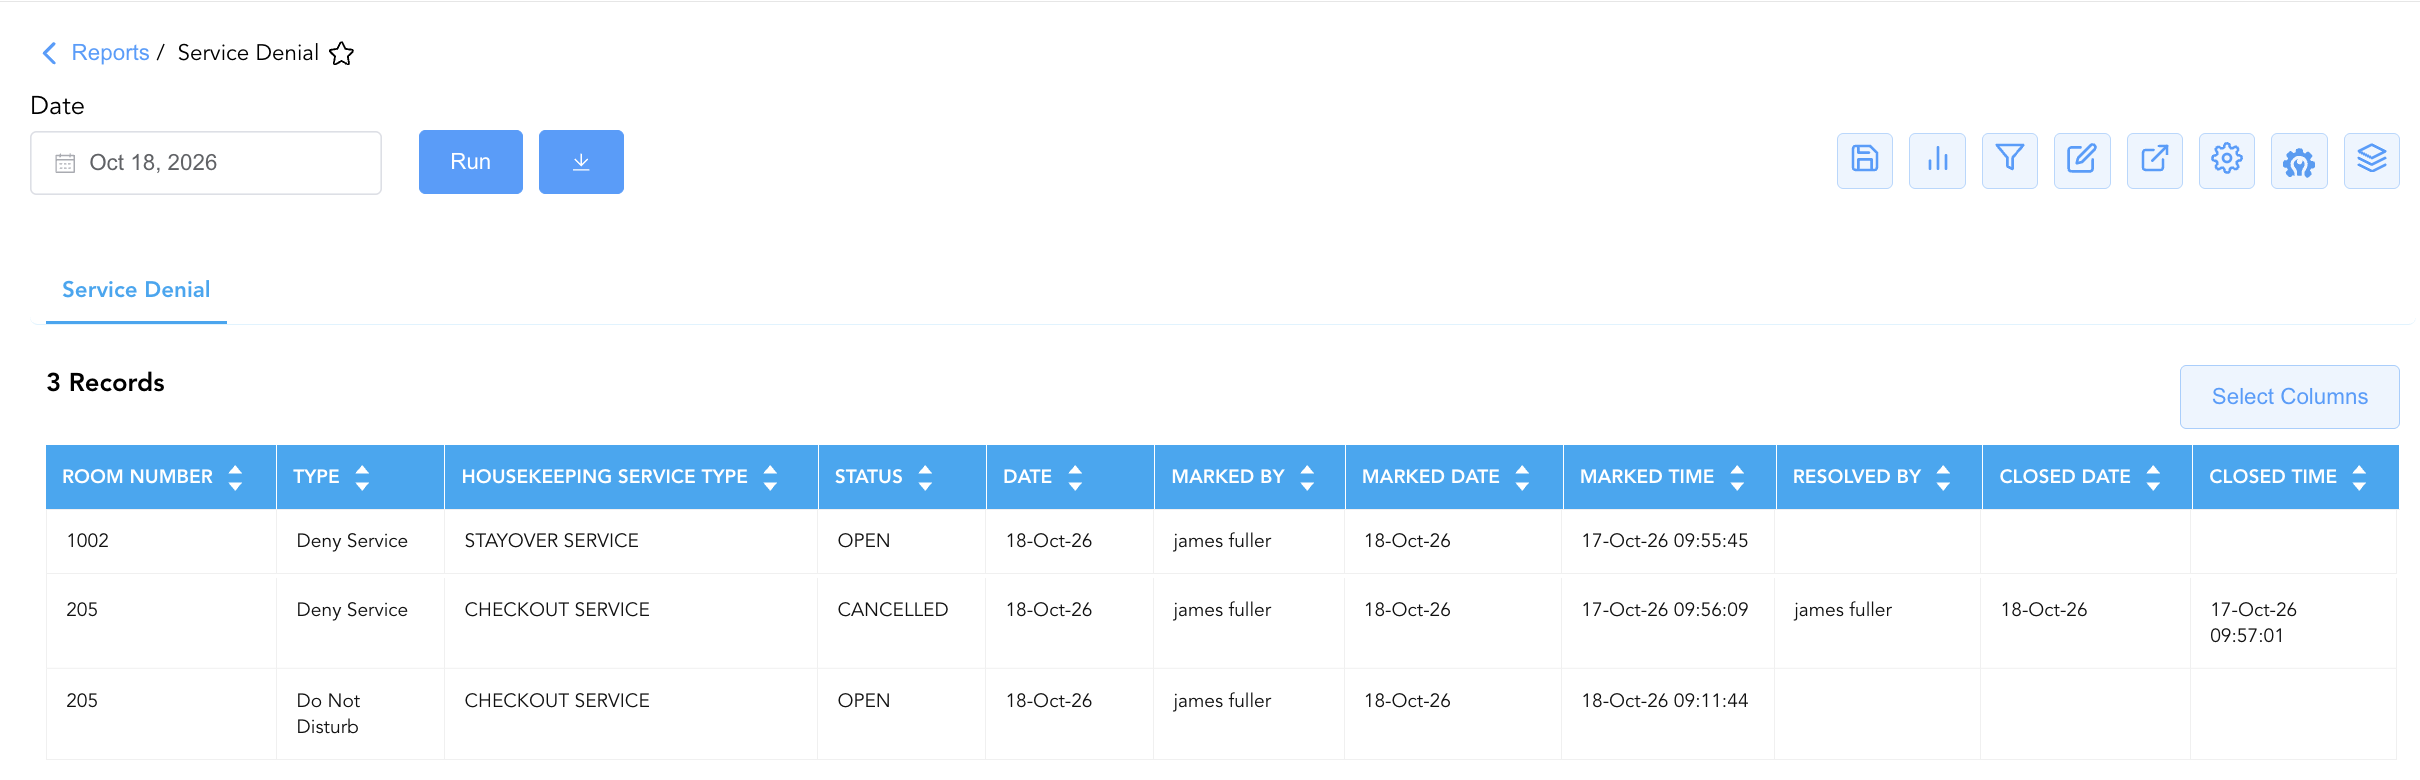Sort by Type column arrows
The image size is (2420, 780).
(x=362, y=477)
